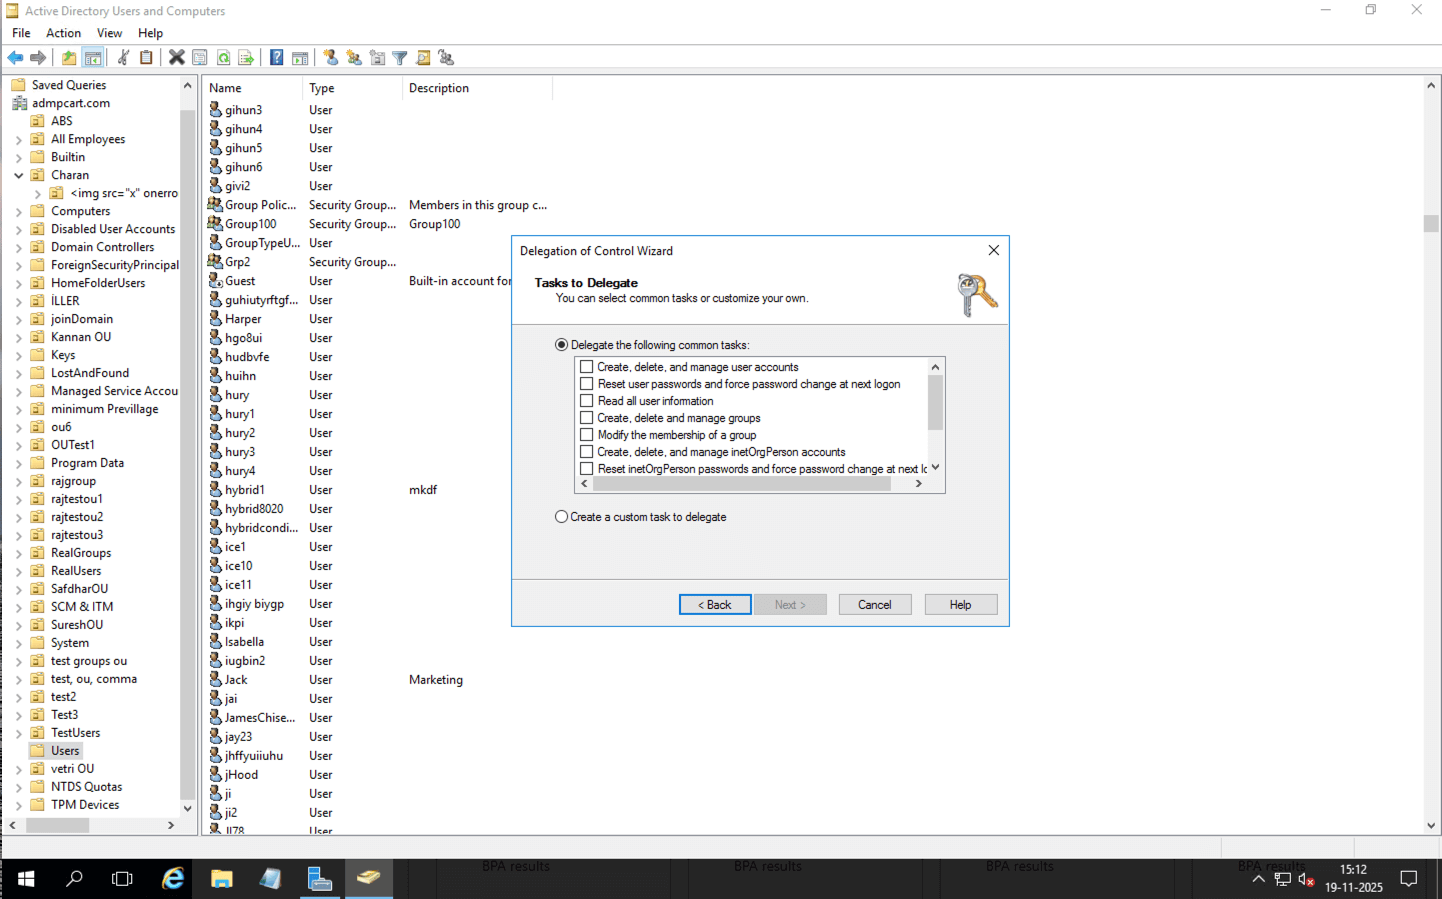Check 'Read all user information'
Viewport: 1442px width, 899px height.
[x=587, y=401]
